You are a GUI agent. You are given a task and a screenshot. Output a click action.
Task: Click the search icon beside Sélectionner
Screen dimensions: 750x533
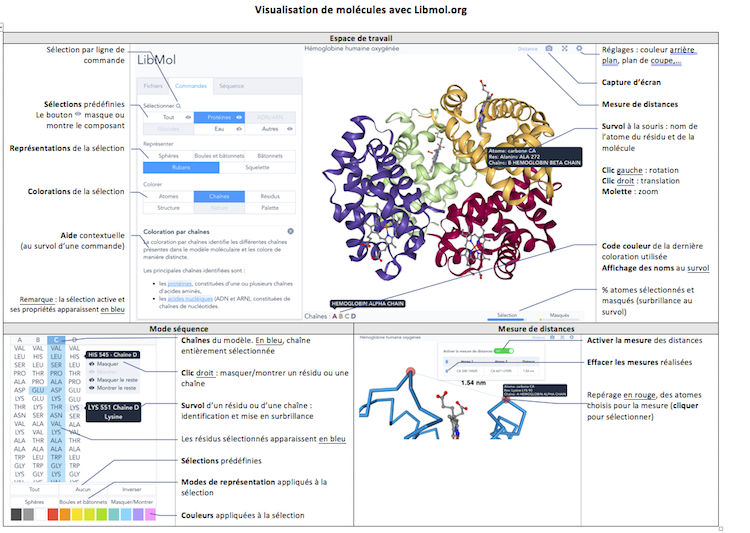point(178,105)
